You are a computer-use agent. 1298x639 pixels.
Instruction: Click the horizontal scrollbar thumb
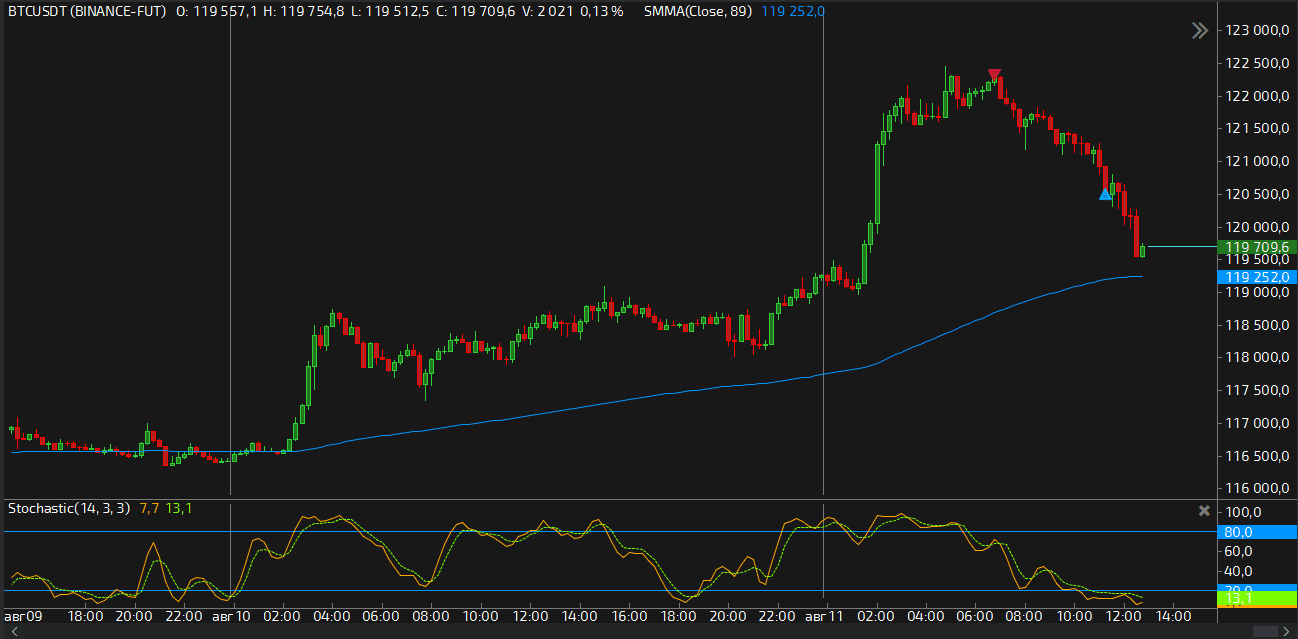point(1266,631)
